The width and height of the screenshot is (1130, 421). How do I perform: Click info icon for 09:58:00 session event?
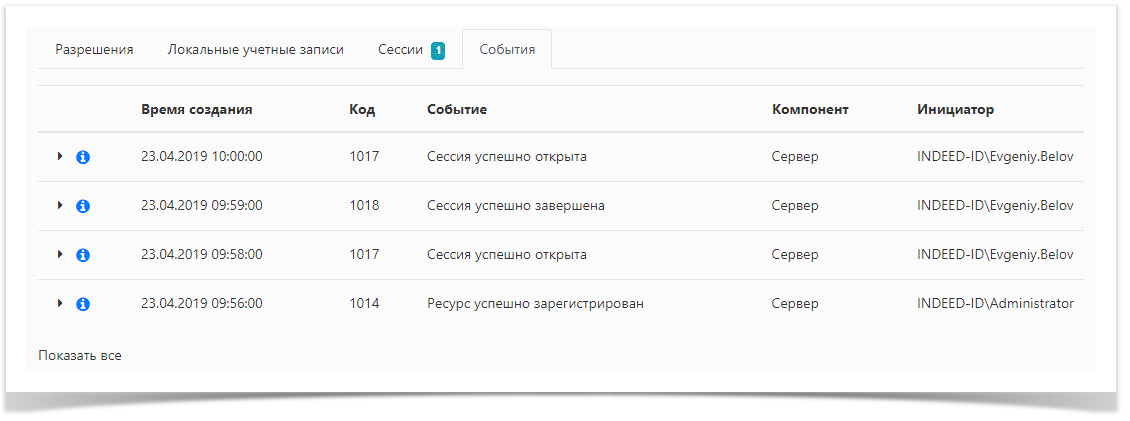[x=83, y=255]
